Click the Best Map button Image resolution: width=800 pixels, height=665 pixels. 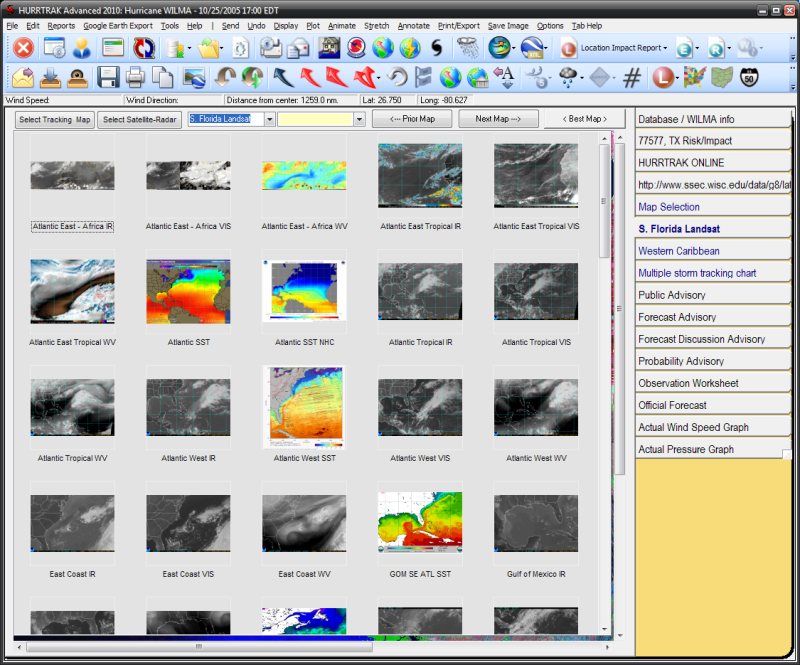[x=584, y=119]
